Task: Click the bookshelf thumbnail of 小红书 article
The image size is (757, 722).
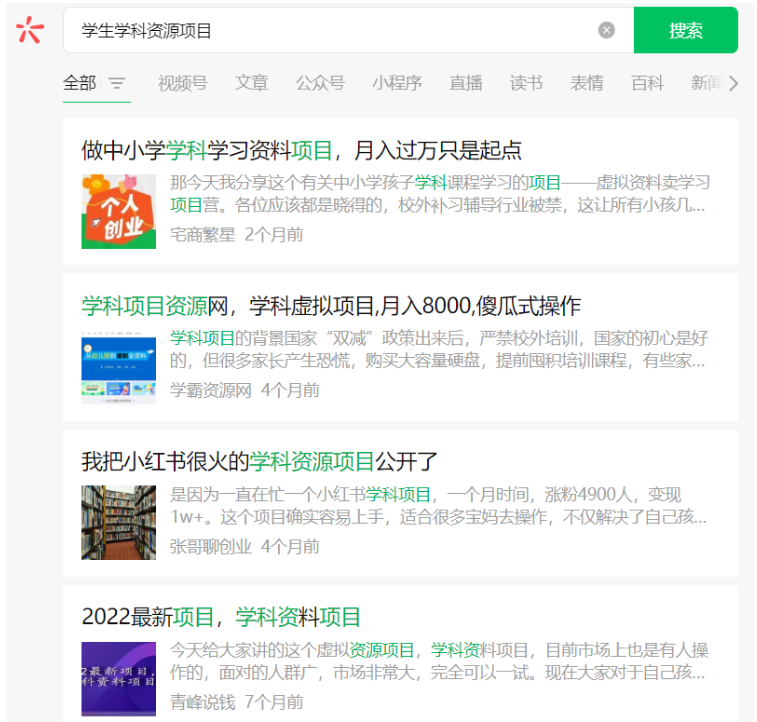Action: [119, 522]
